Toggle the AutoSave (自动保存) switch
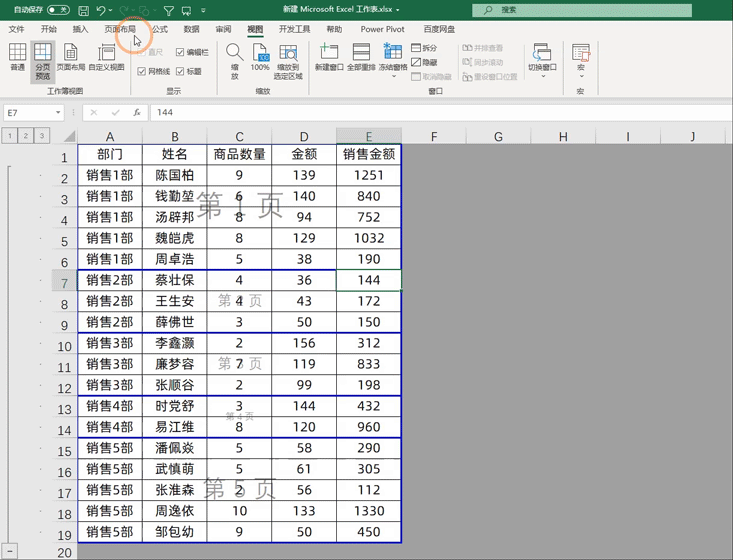The height and width of the screenshot is (560, 733). 58,10
